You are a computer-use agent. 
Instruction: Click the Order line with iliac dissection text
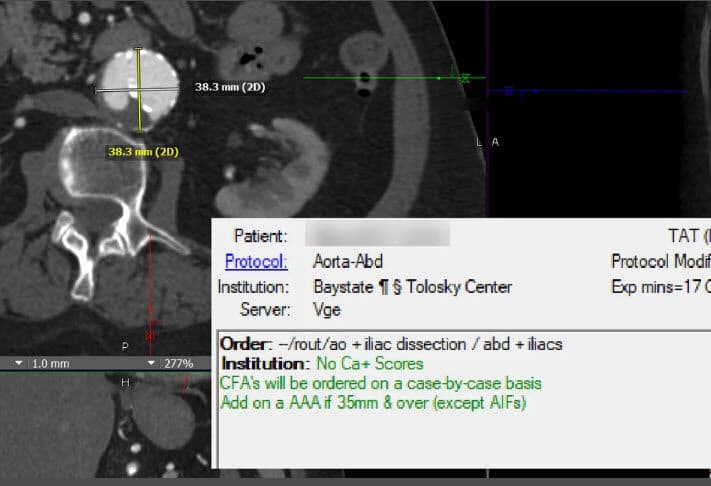point(391,344)
